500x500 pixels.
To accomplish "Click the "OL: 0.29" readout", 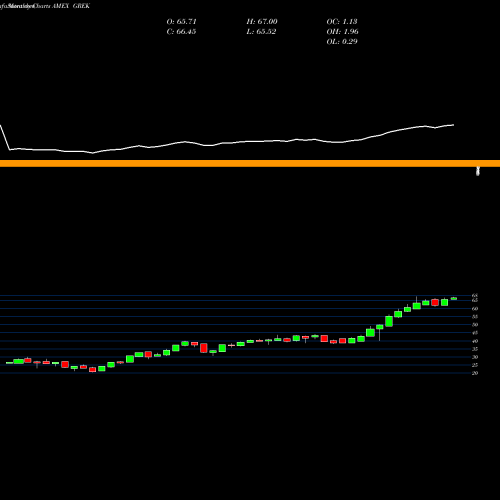I will [342, 42].
